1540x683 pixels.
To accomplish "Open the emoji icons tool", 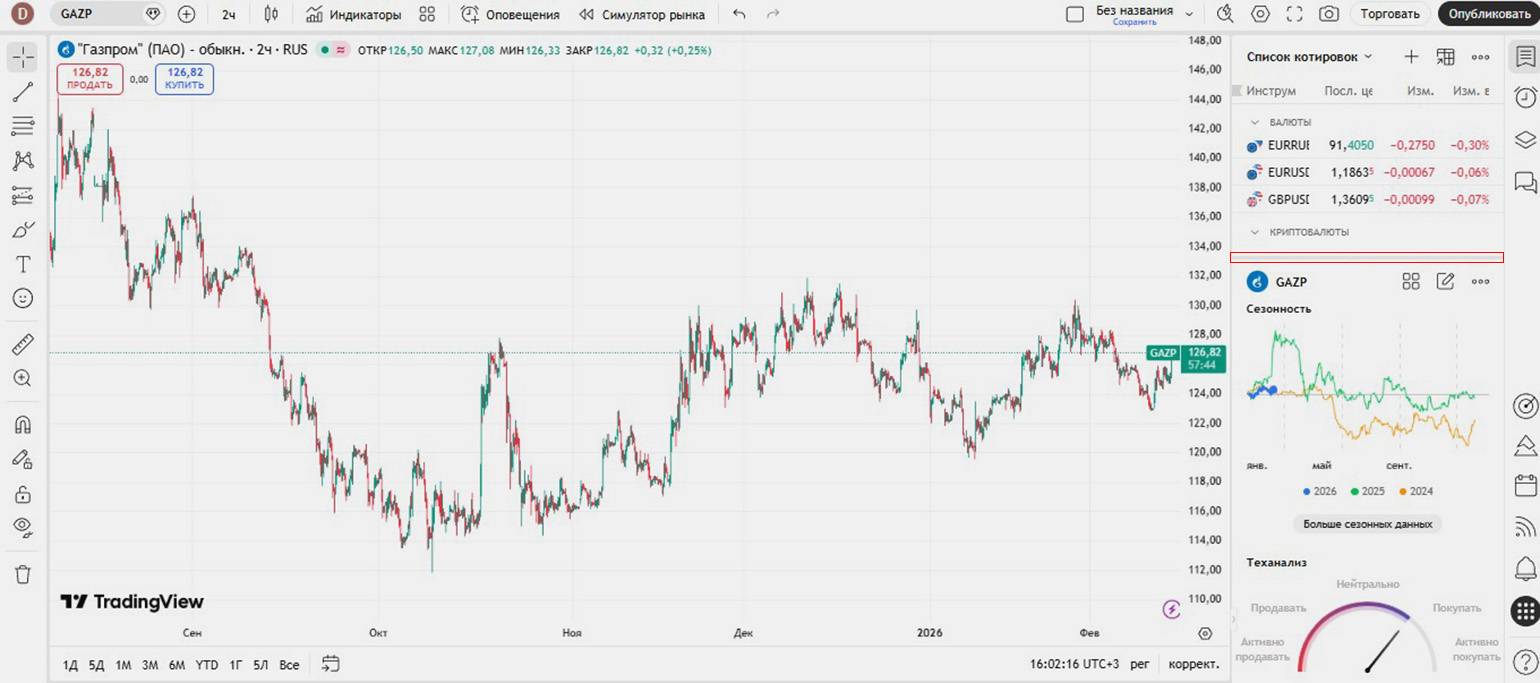I will click(23, 298).
